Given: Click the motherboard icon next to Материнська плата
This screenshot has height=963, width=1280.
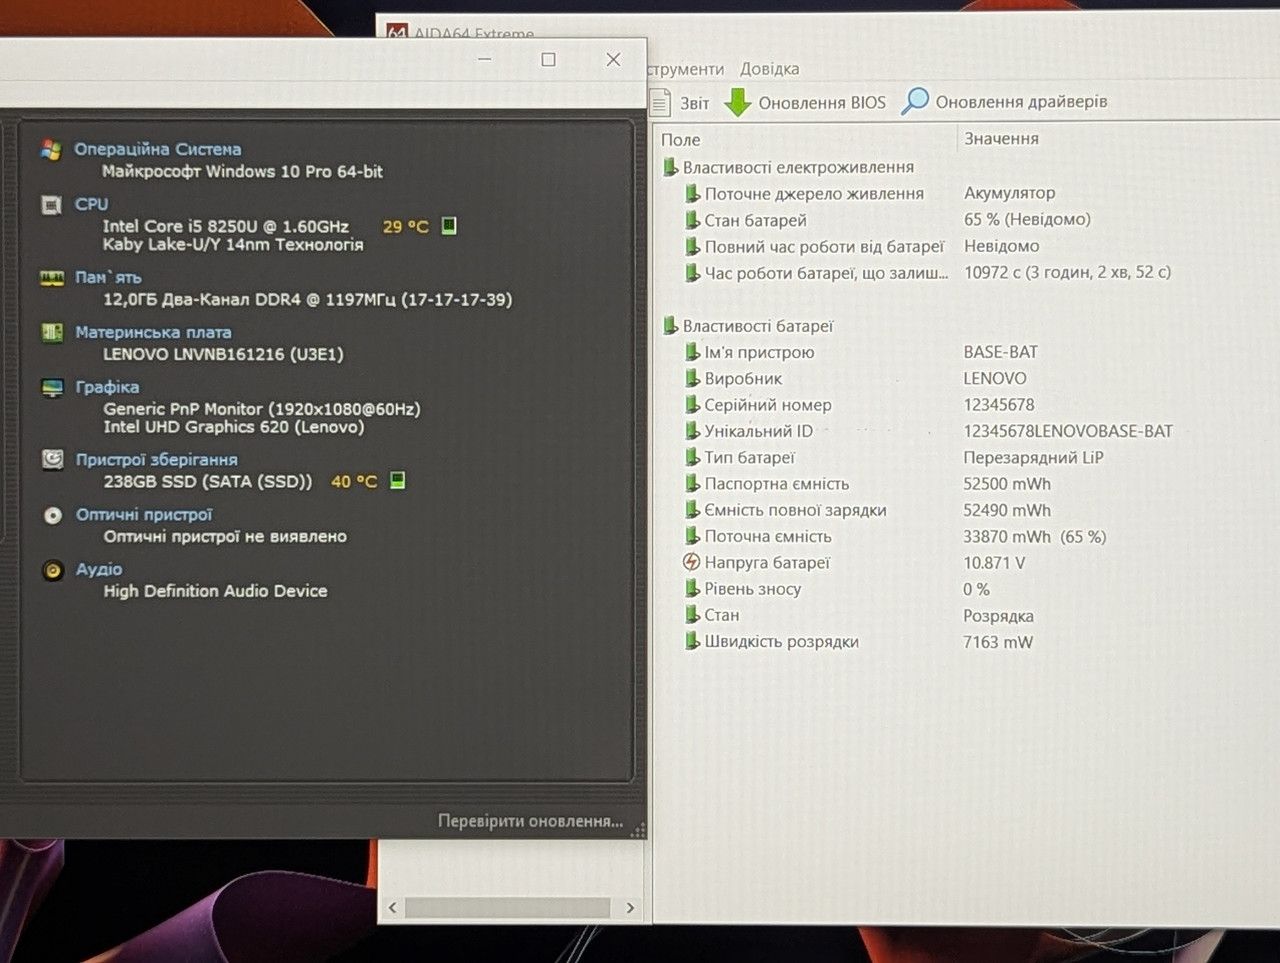Looking at the screenshot, I should point(52,332).
